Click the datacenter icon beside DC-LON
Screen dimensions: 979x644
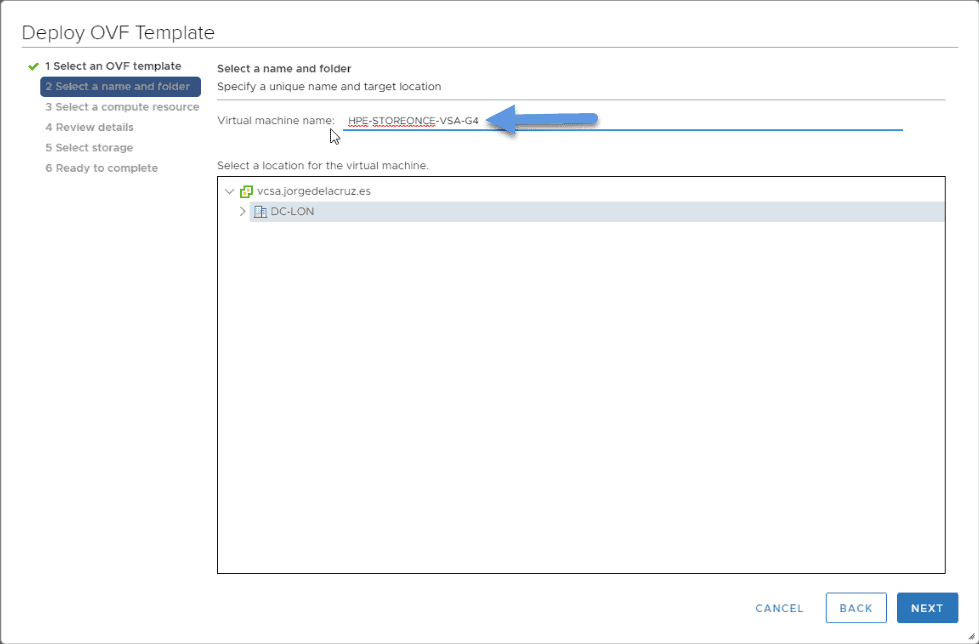260,212
